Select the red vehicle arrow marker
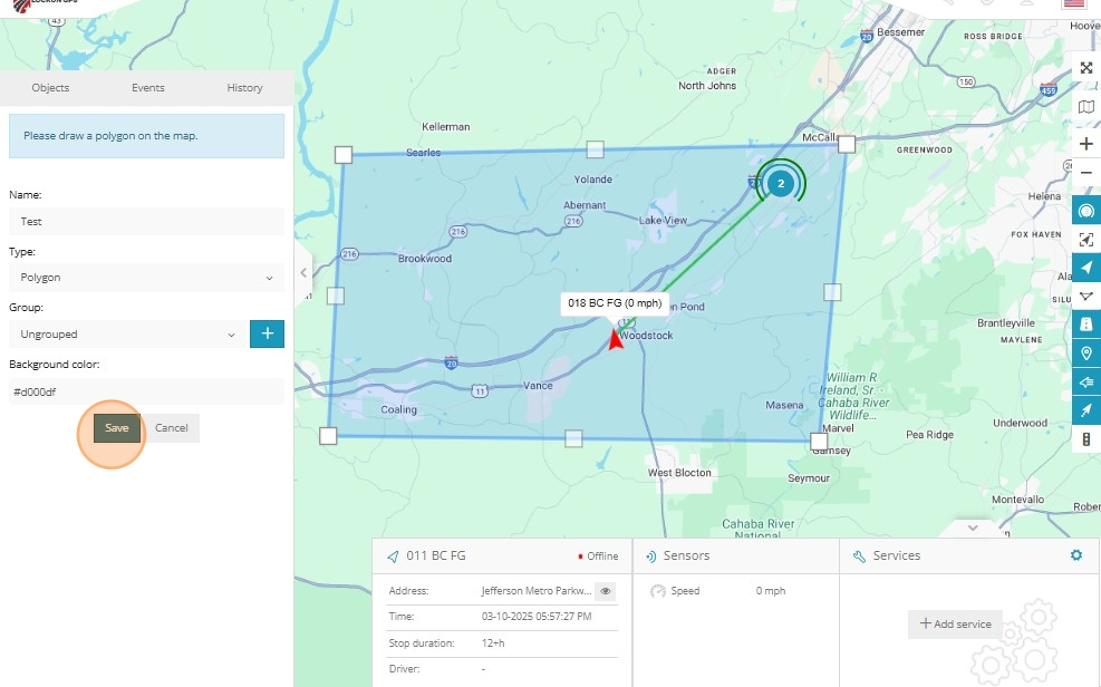Screen dimensions: 1101x687 coord(615,339)
